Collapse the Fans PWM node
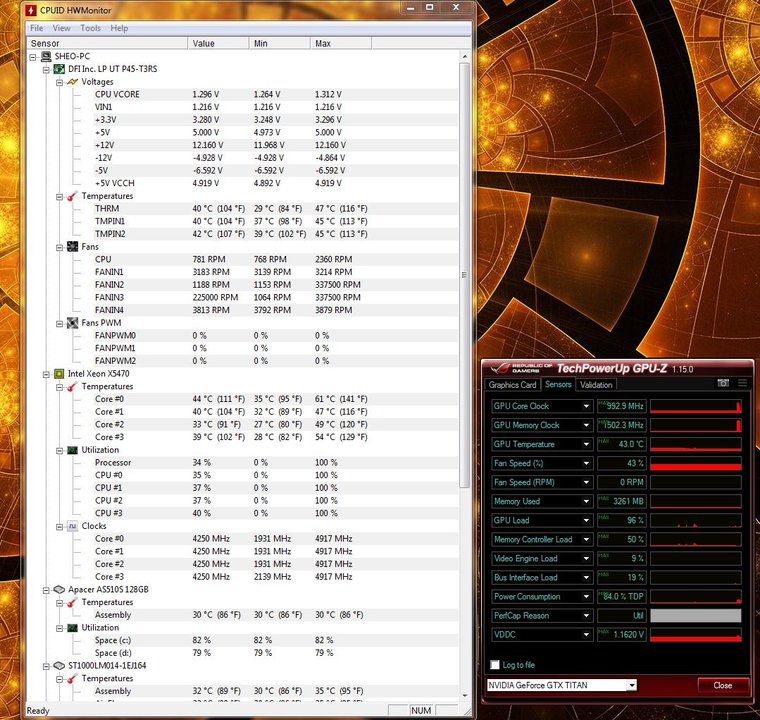Viewport: 760px width, 720px height. 60,323
